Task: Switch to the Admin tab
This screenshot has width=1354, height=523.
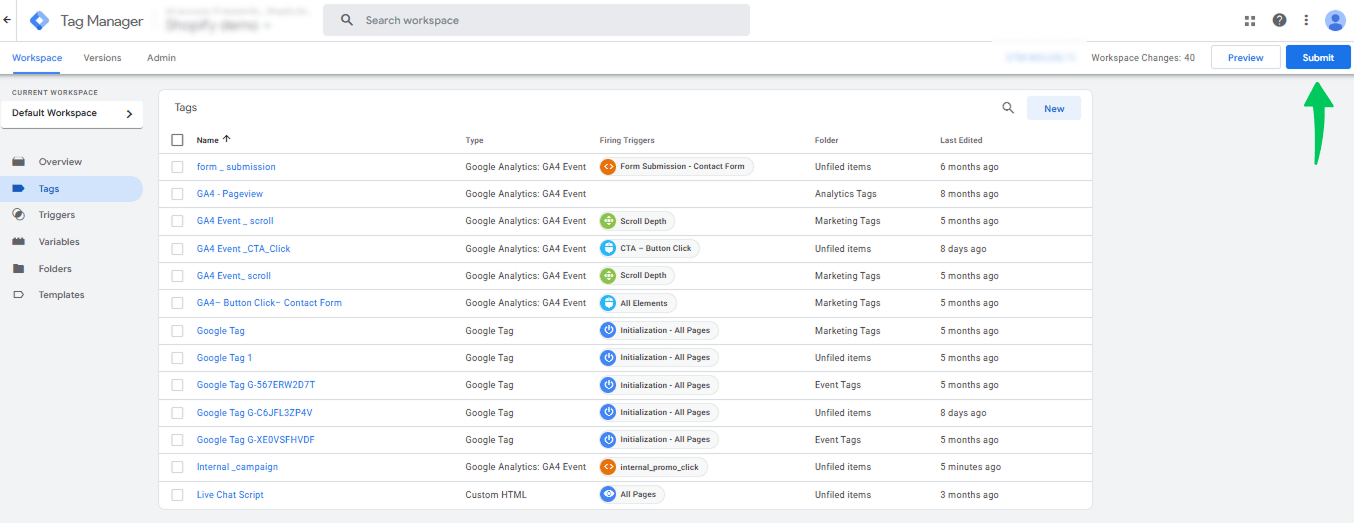Action: [161, 58]
